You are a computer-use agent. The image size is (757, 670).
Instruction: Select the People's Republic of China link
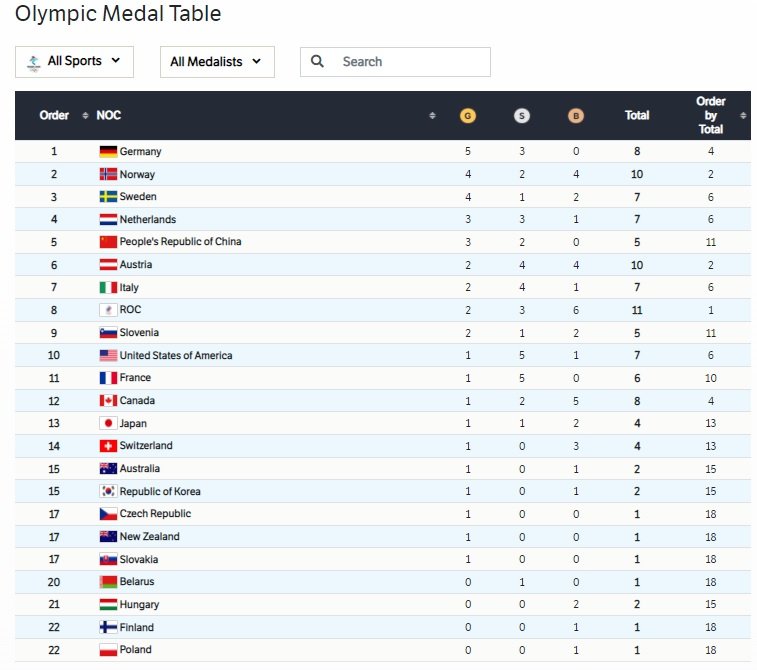tap(180, 242)
